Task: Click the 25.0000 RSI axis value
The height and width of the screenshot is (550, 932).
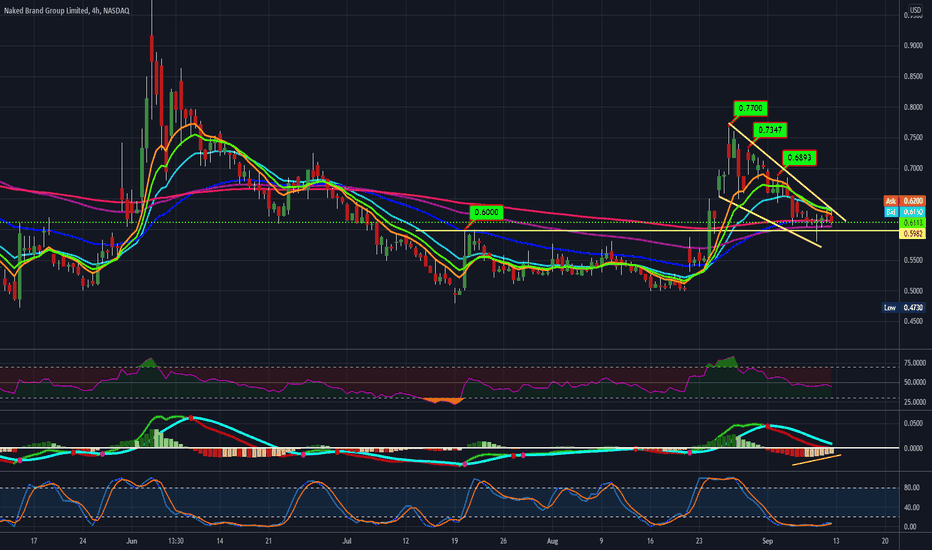Action: click(914, 403)
